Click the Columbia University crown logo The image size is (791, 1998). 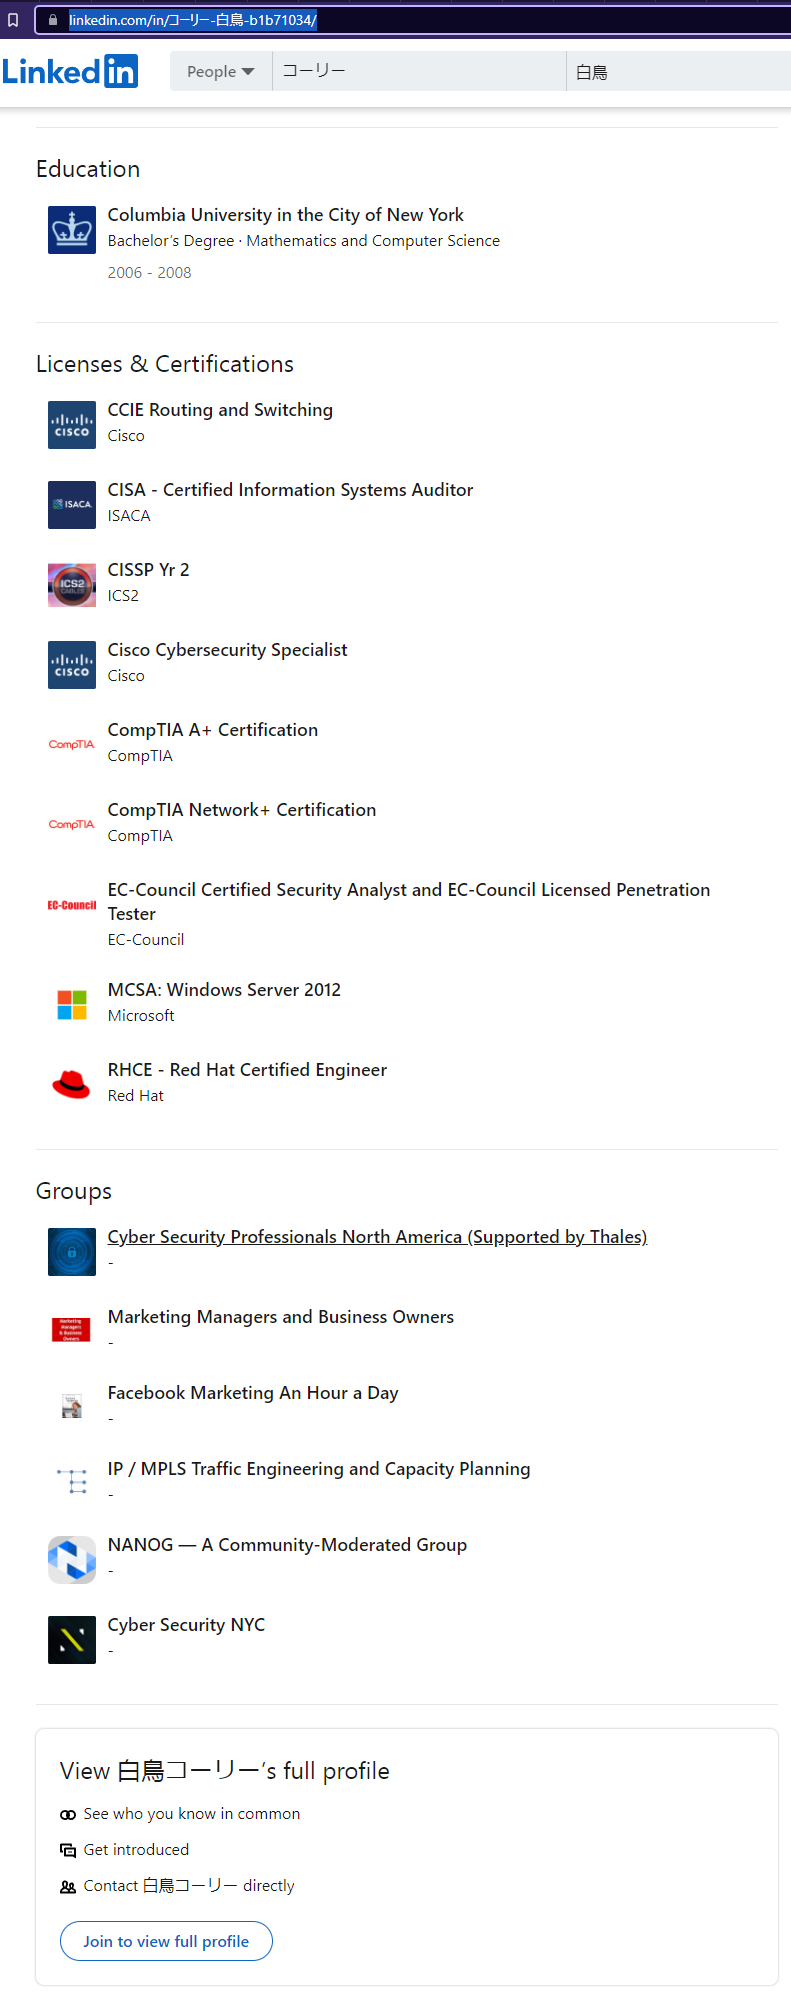click(x=72, y=230)
